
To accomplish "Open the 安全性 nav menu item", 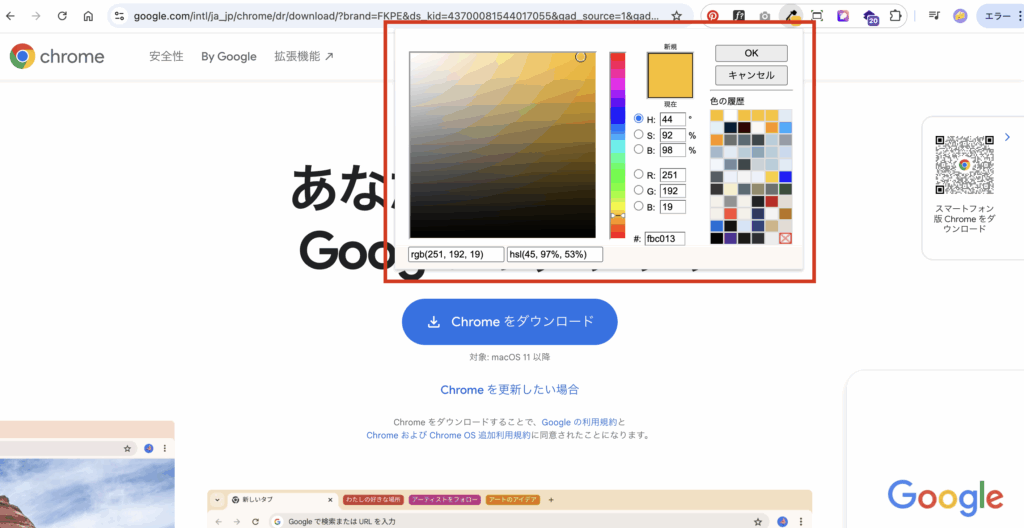I will click(166, 56).
